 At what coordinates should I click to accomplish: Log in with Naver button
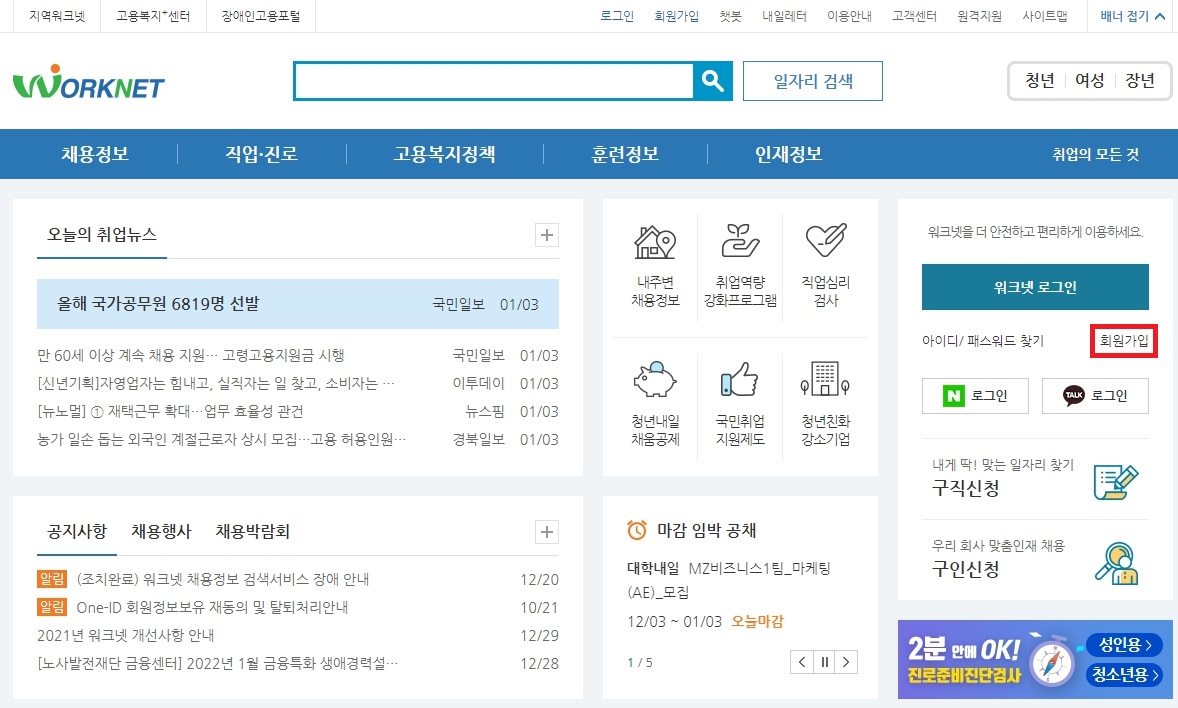pyautogui.click(x=975, y=395)
